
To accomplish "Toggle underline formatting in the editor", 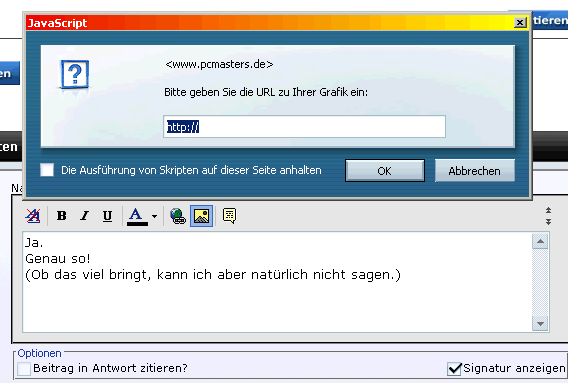I will 107,216.
